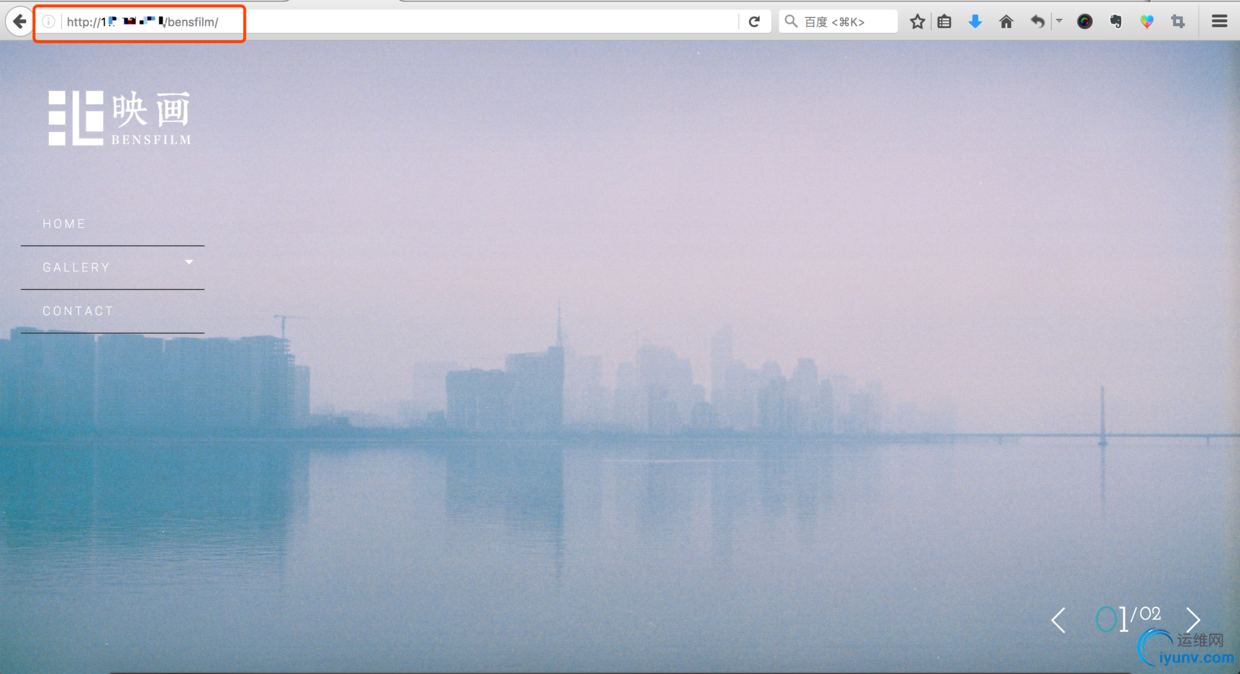Go to the browser Home page icon

[1006, 21]
